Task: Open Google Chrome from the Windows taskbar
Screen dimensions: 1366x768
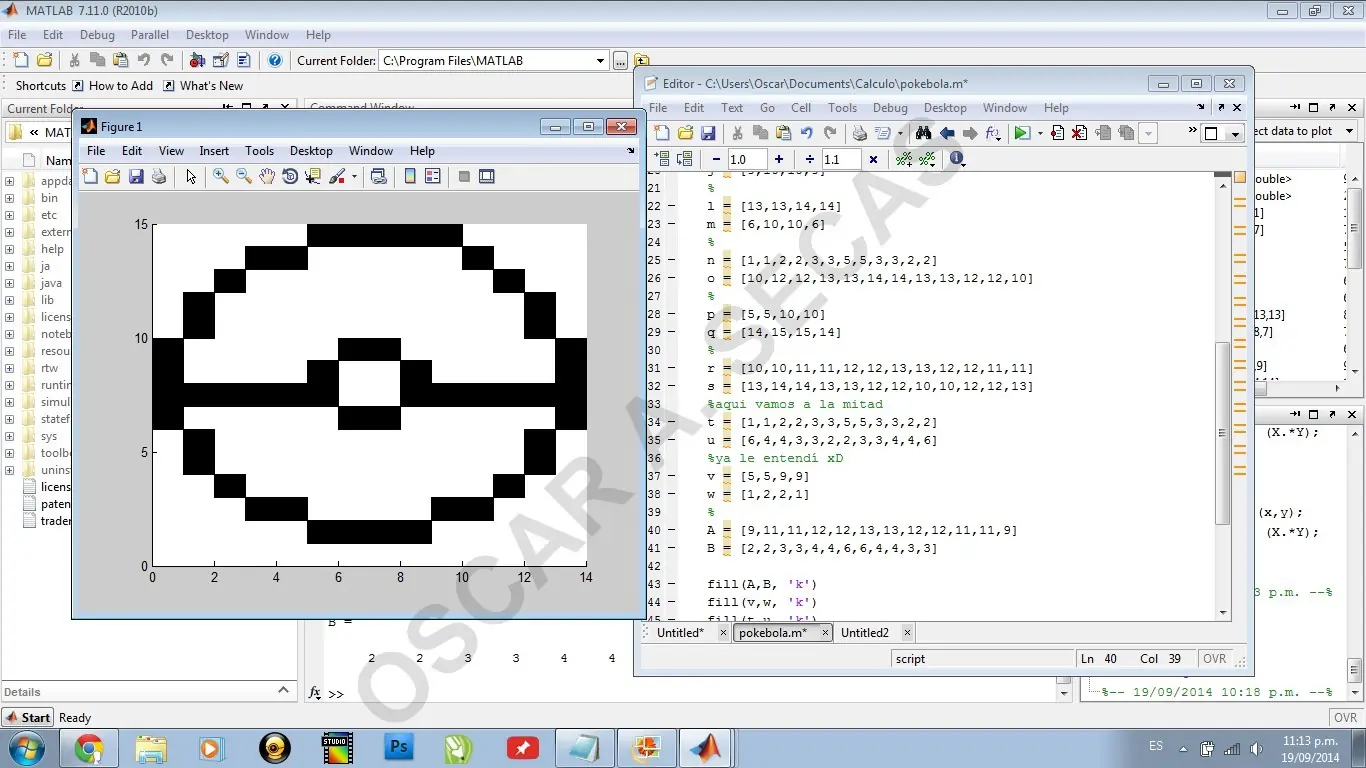Action: coord(89,747)
